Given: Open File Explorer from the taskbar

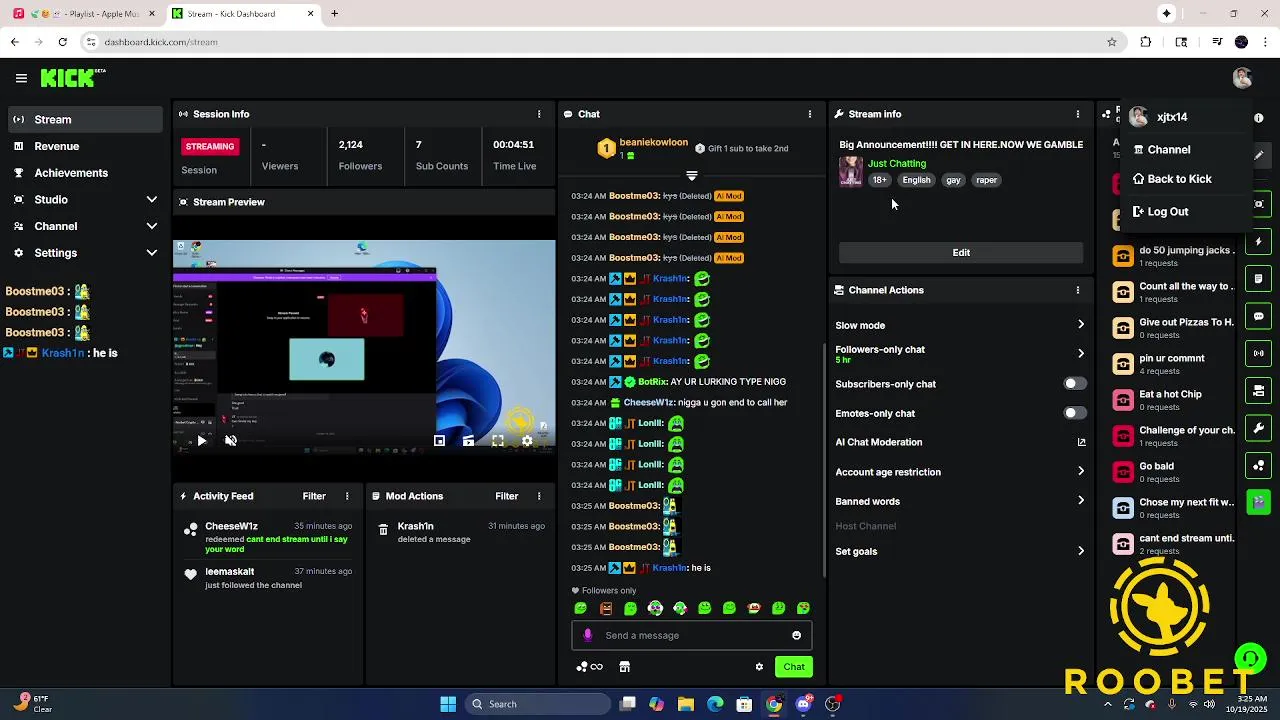Looking at the screenshot, I should [x=686, y=704].
